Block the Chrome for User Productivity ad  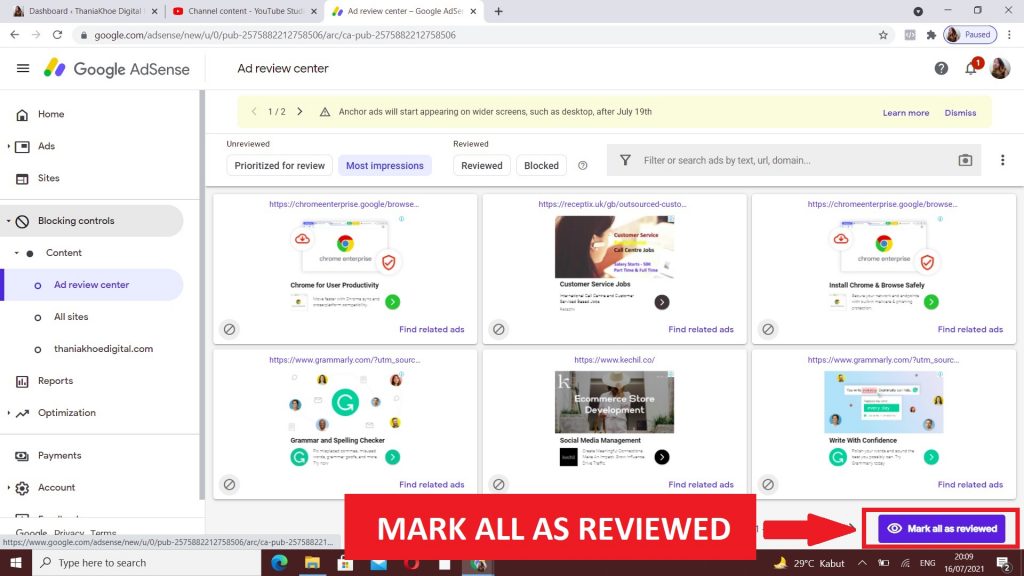coord(229,328)
